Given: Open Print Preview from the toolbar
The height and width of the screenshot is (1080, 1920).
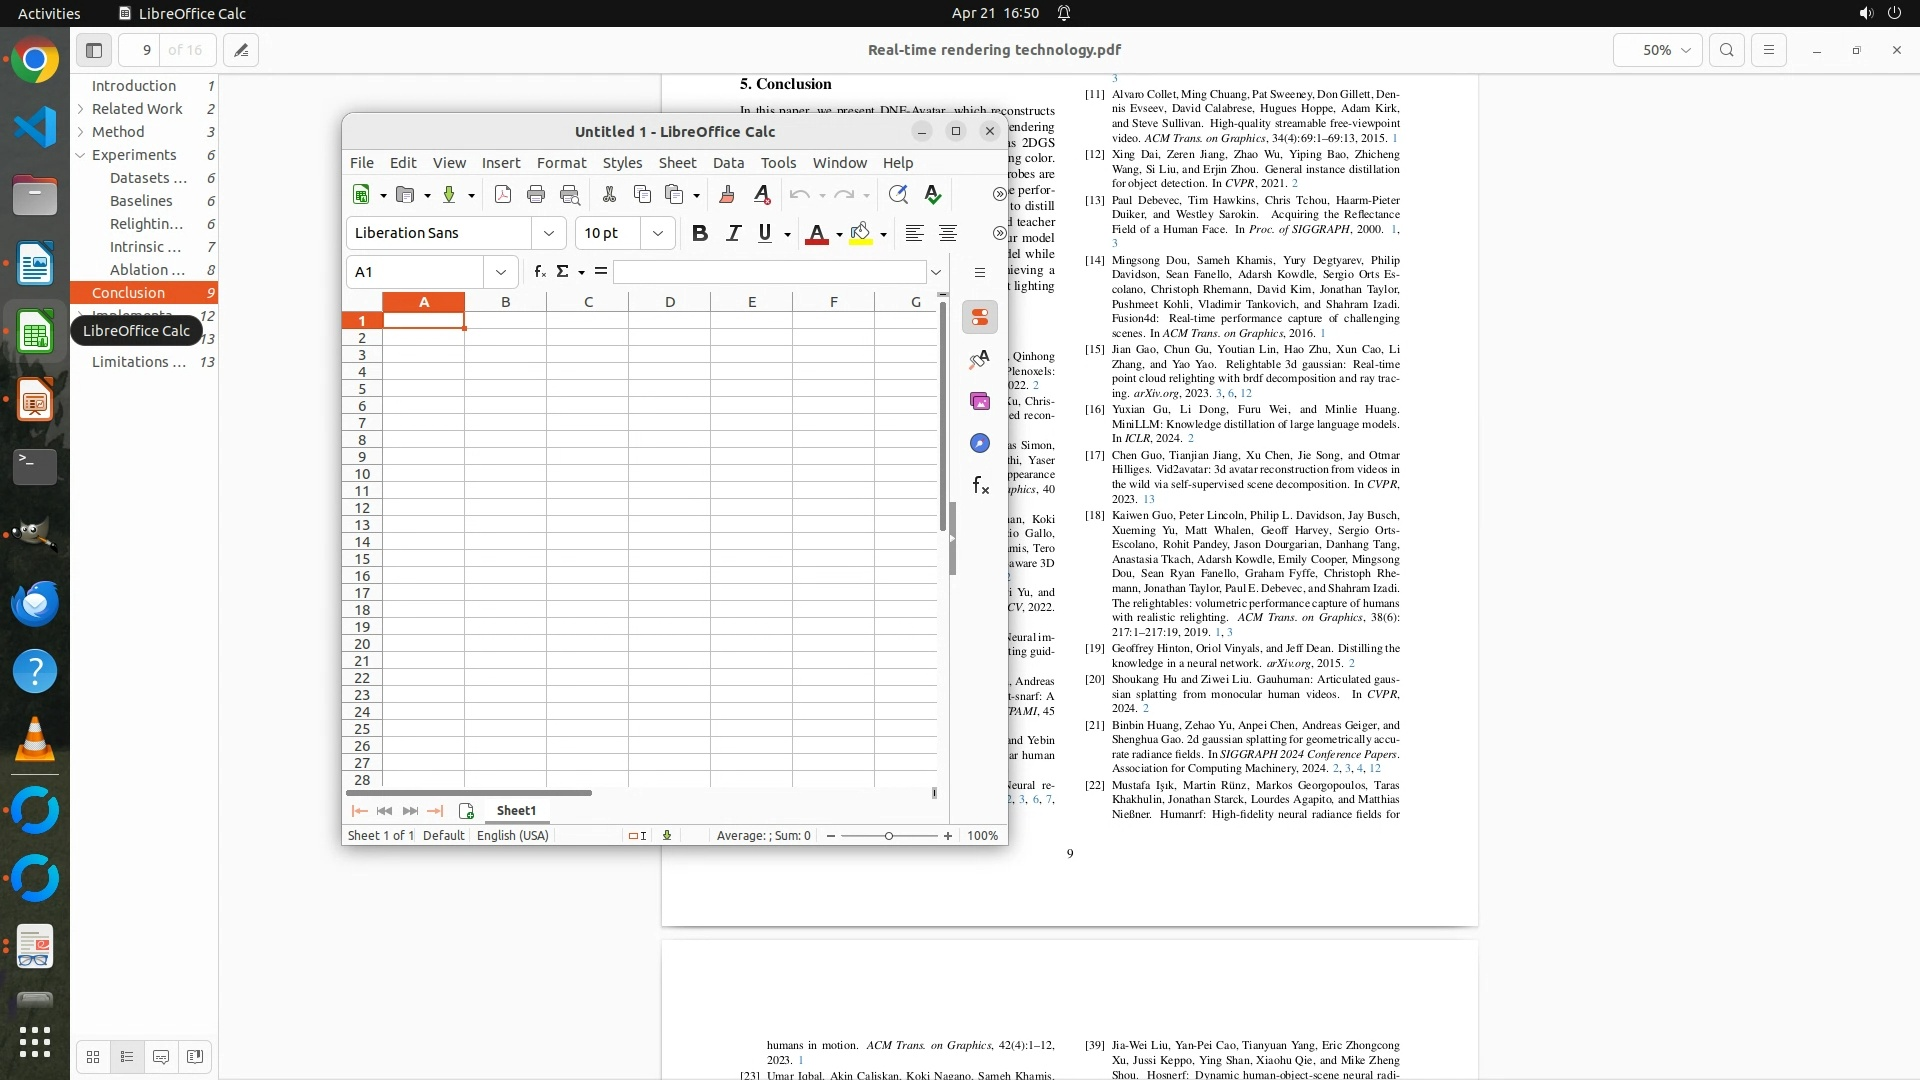Looking at the screenshot, I should pos(570,195).
